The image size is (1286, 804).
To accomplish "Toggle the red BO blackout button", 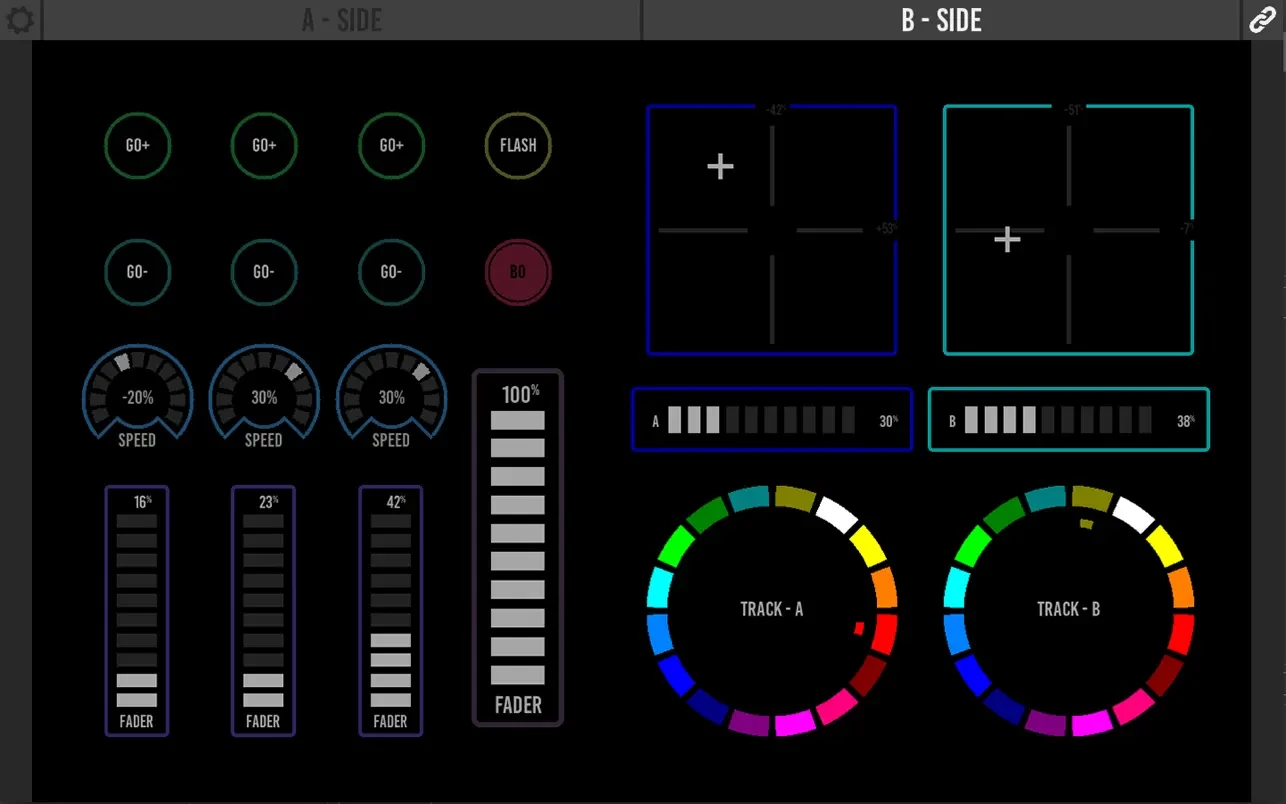I will (x=518, y=272).
